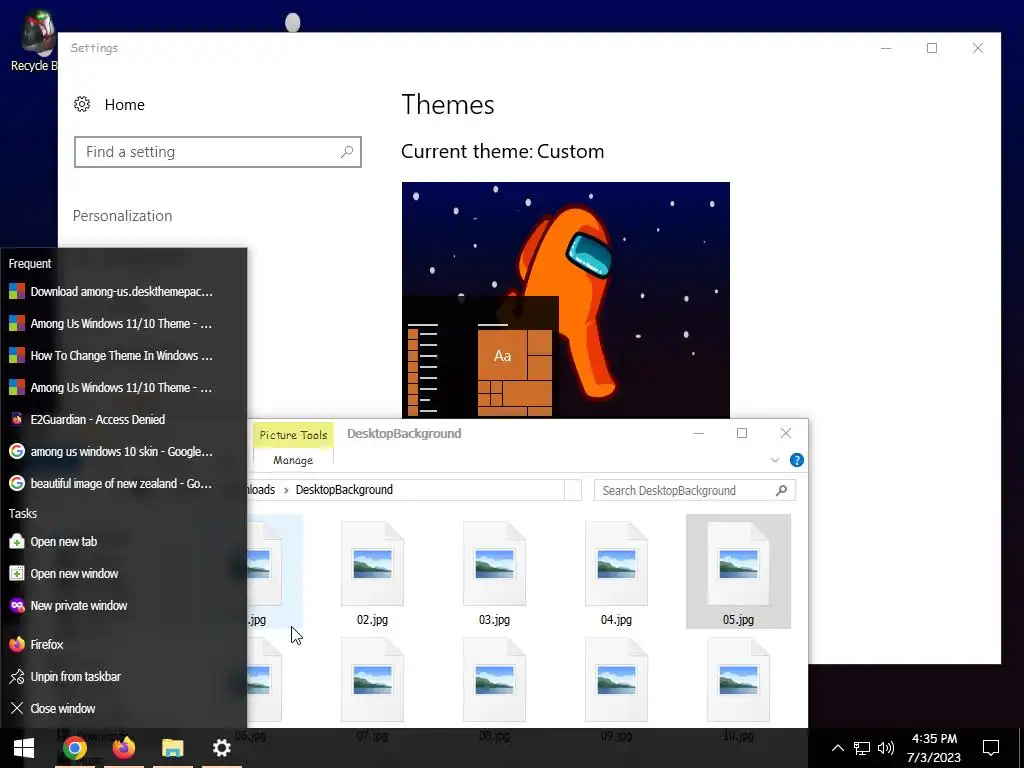Viewport: 1024px width, 768px height.
Task: Select Unpin from taskbar
Action: point(123,676)
